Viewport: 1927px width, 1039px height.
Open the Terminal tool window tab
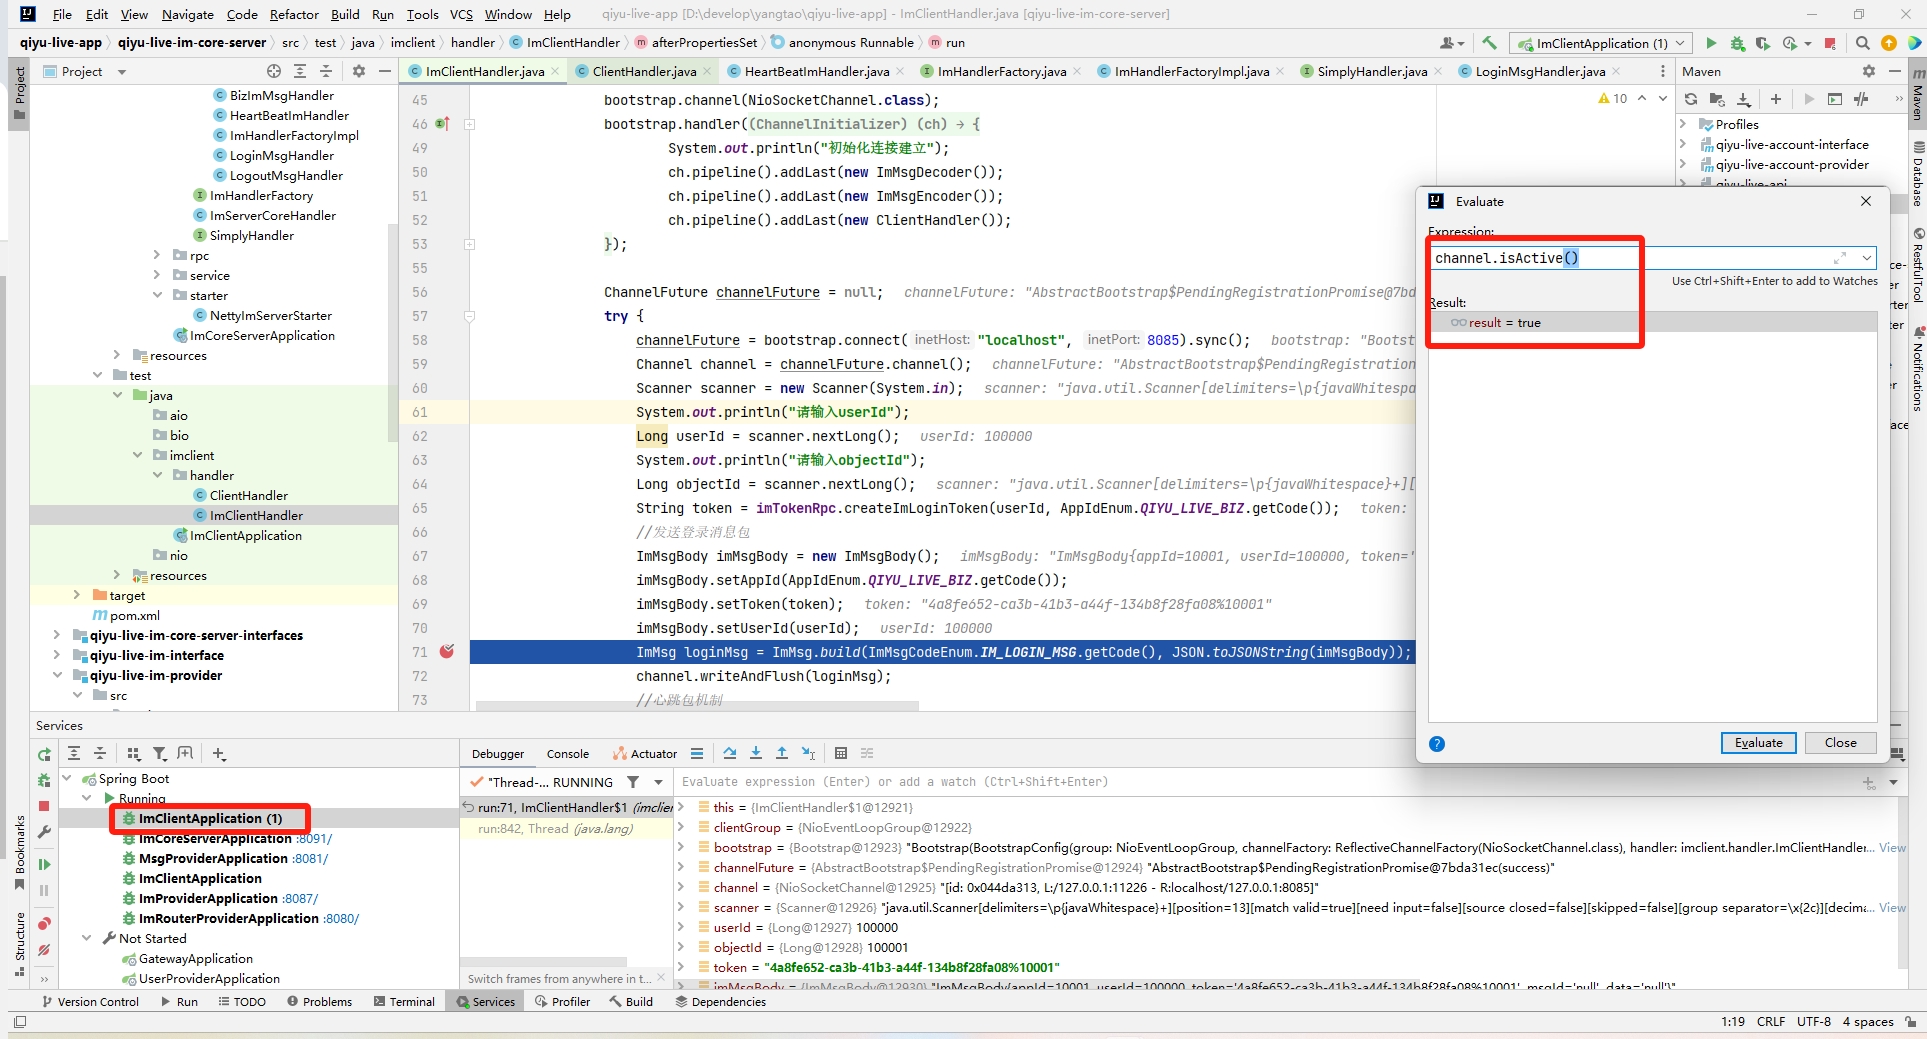pyautogui.click(x=404, y=1001)
